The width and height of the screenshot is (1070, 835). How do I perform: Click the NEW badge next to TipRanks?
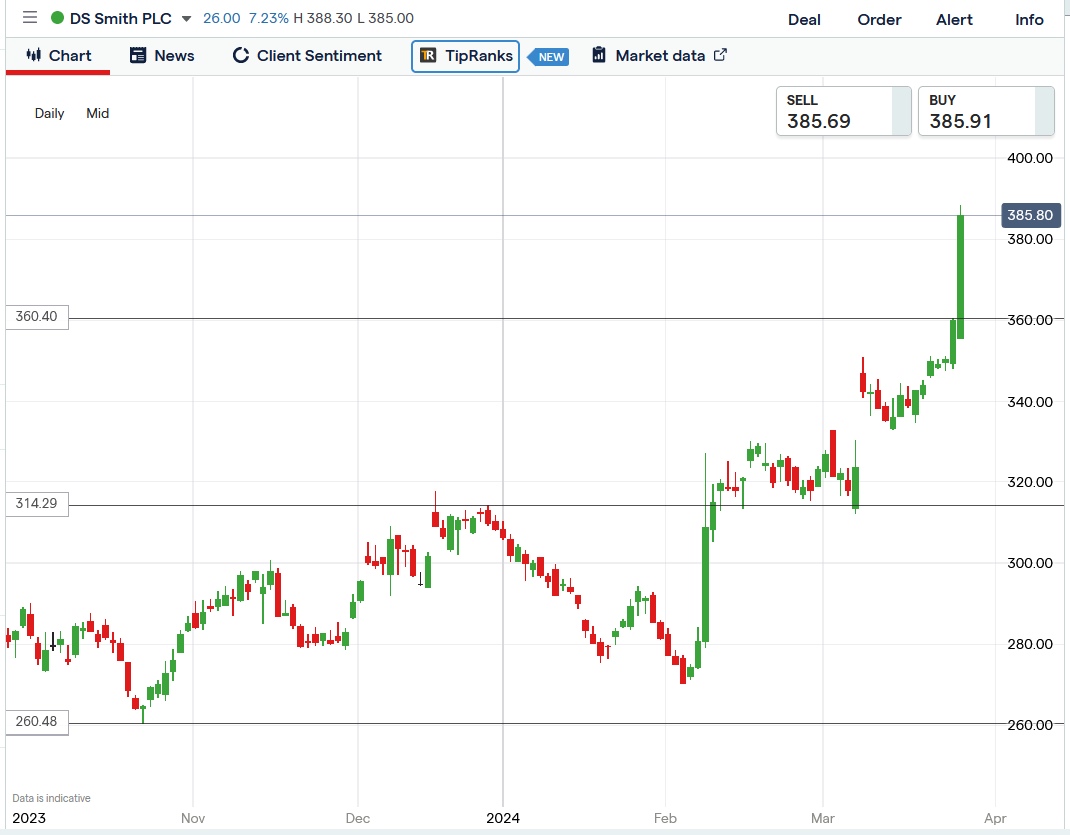pos(549,57)
